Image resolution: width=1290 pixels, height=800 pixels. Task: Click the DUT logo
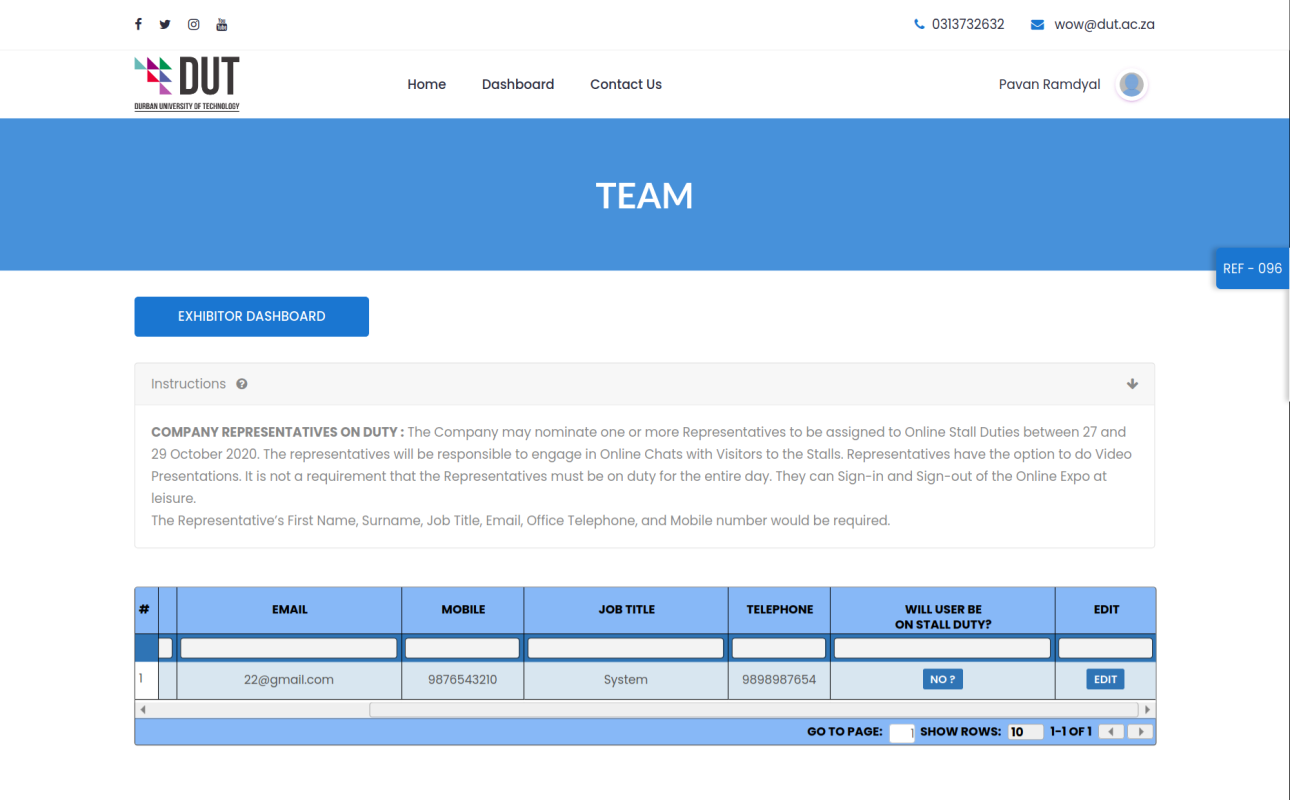point(187,83)
